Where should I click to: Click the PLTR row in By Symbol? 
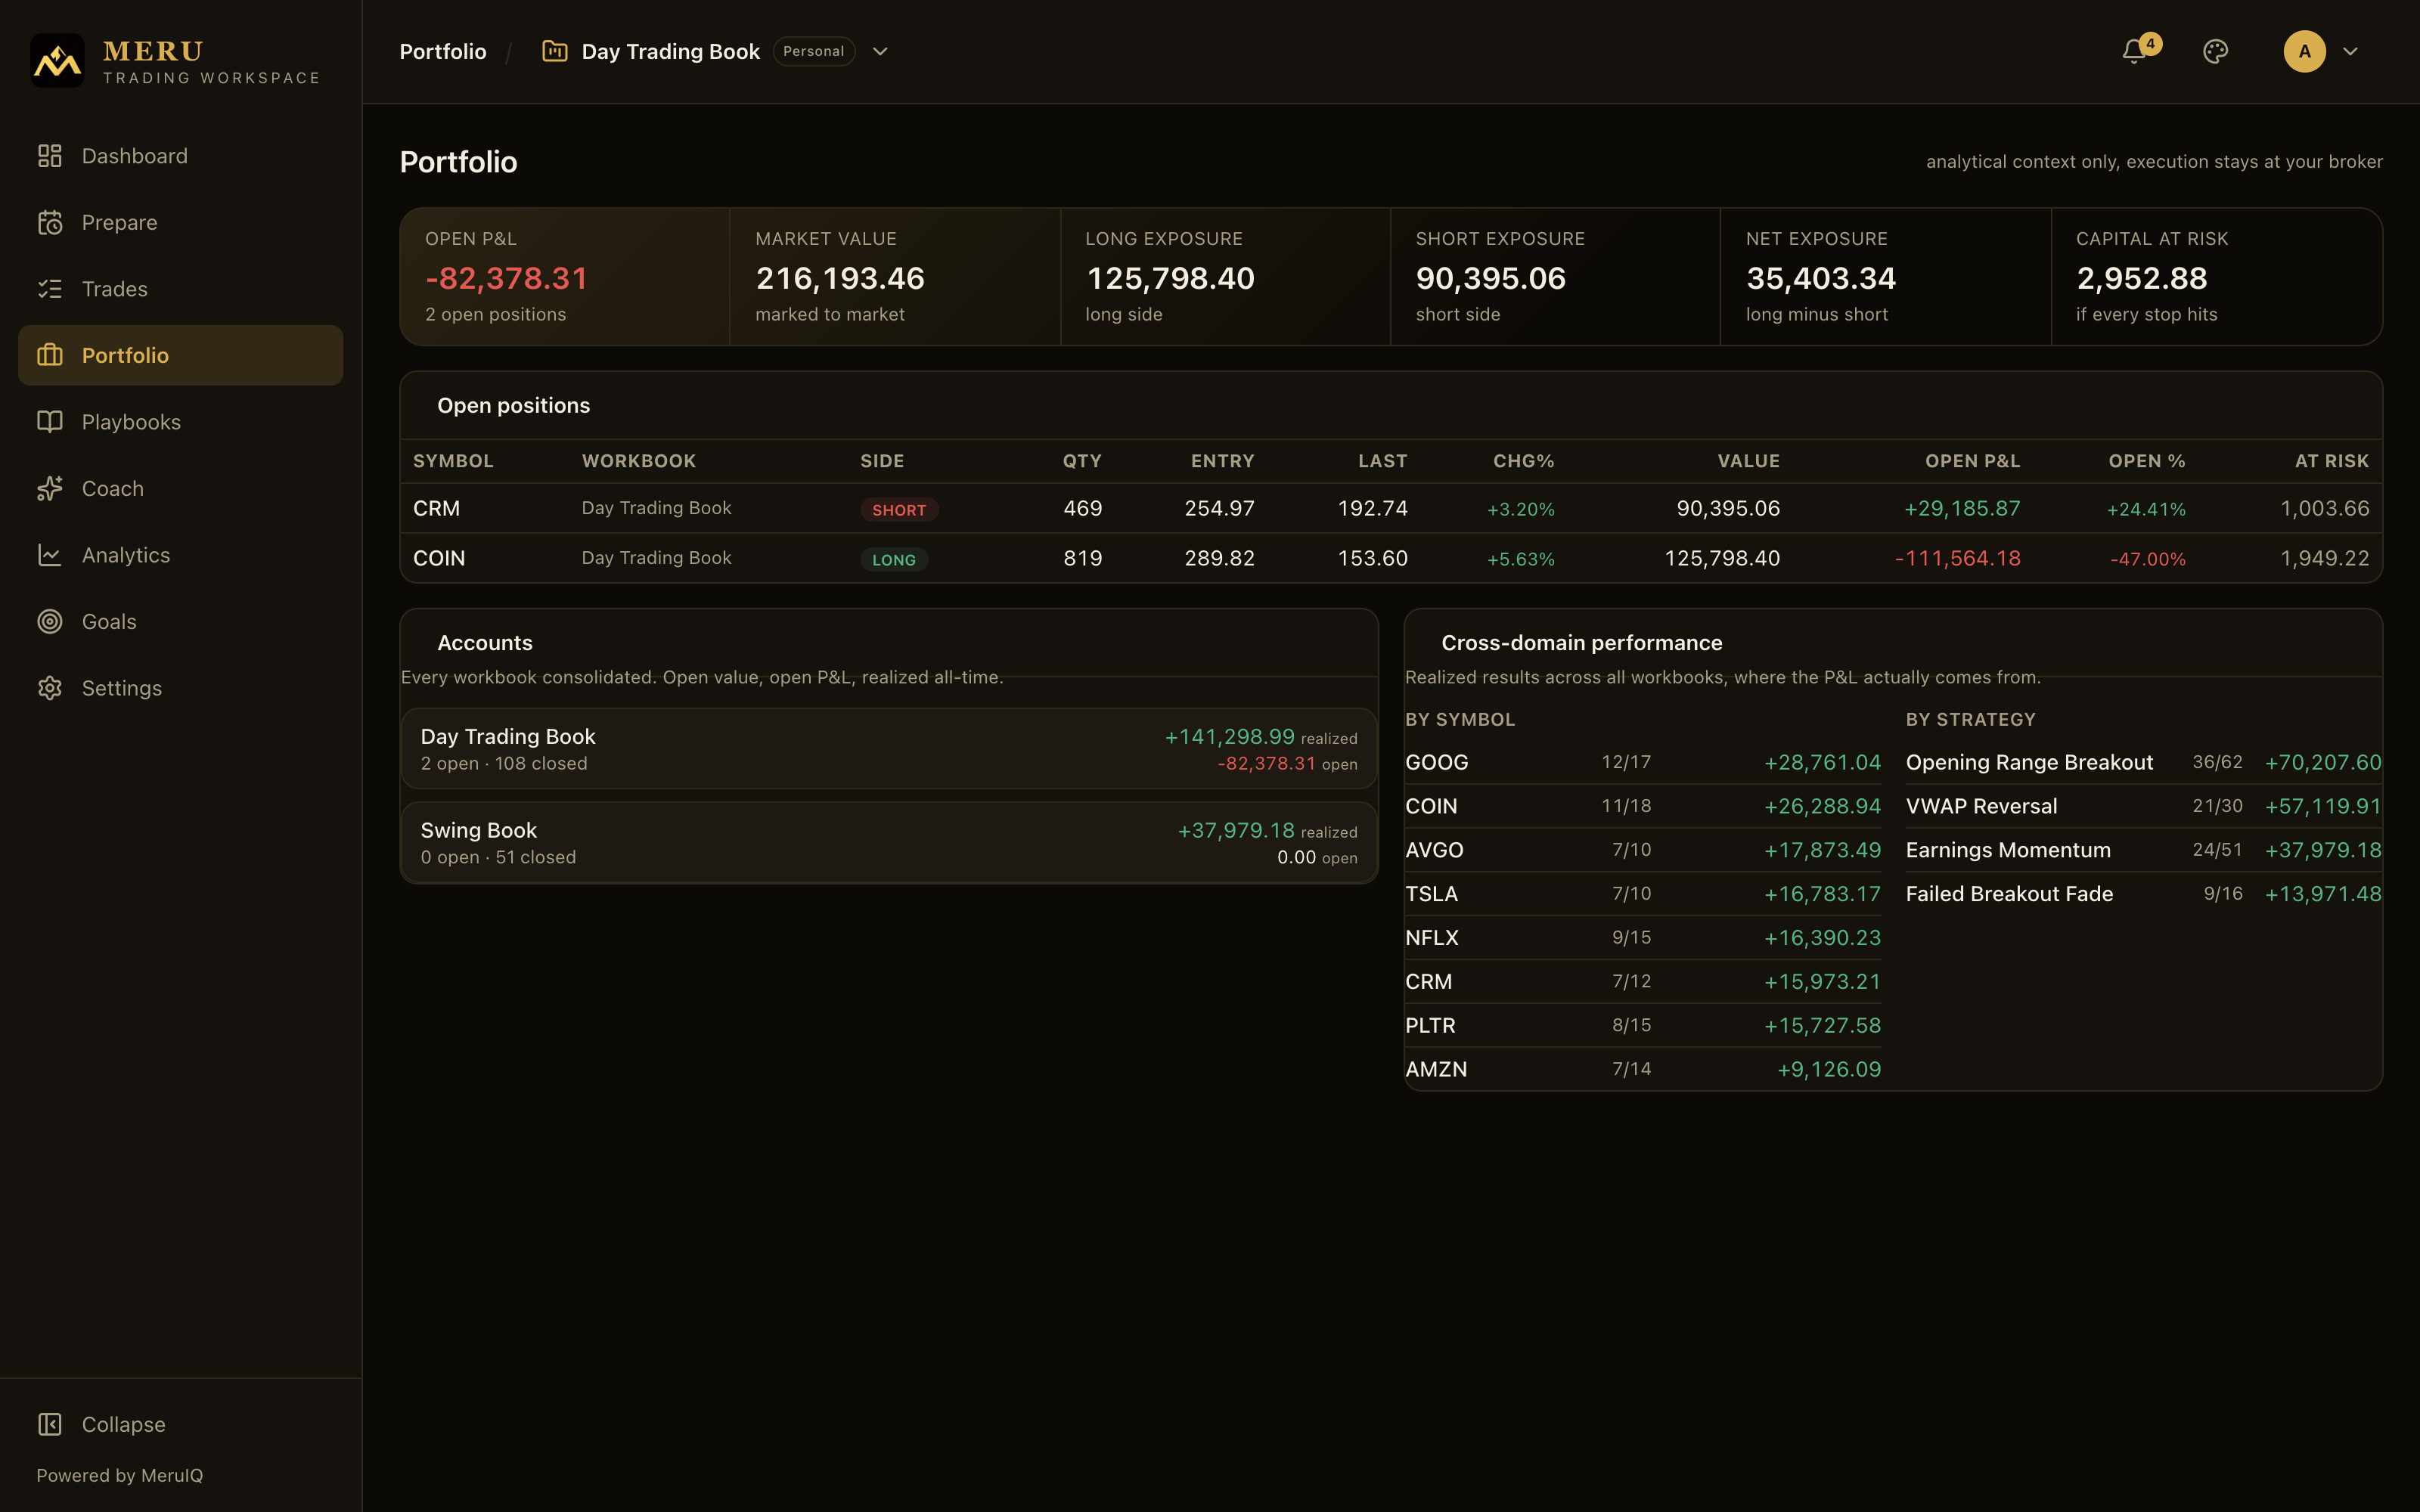[1643, 1025]
